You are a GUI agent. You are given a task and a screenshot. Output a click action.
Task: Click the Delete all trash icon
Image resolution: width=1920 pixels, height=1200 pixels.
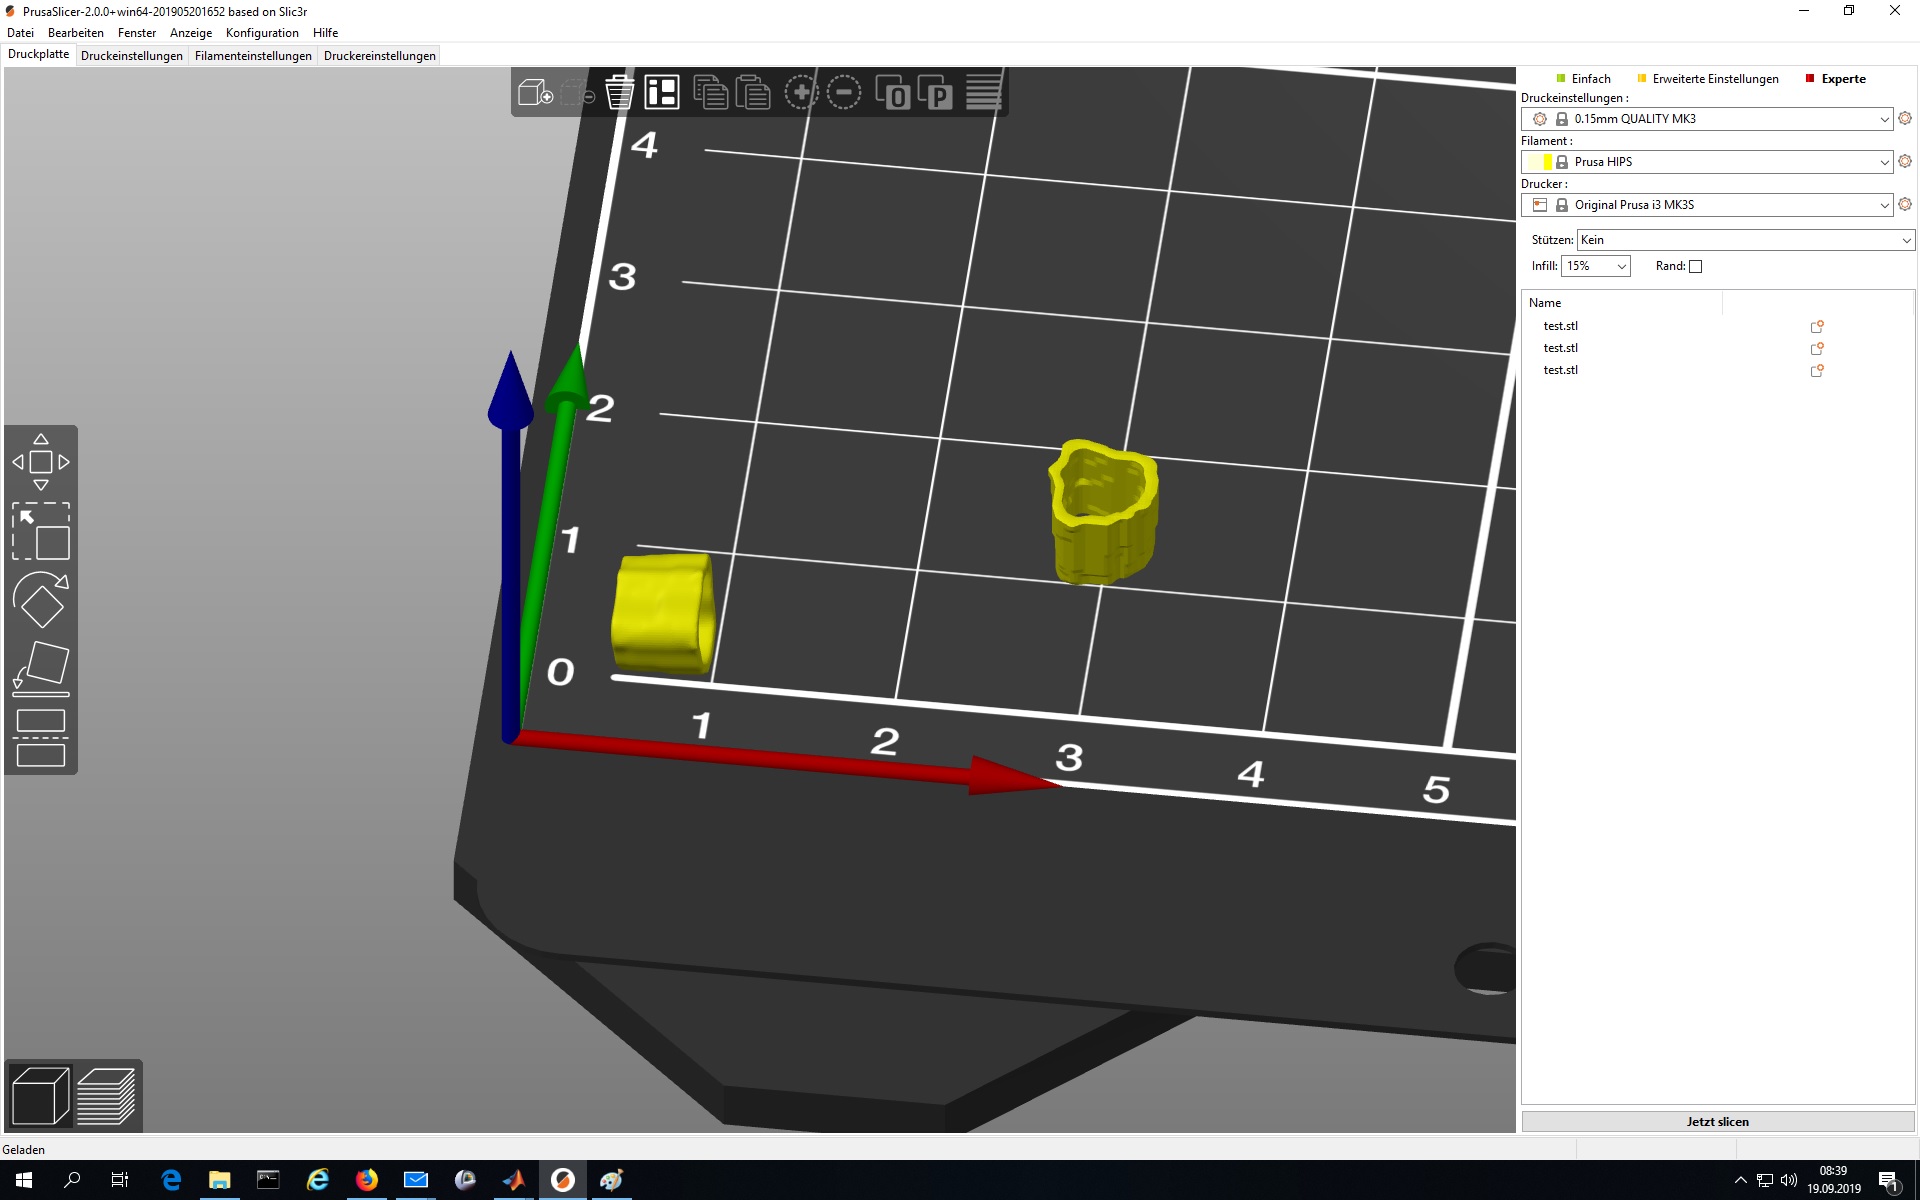[x=619, y=93]
